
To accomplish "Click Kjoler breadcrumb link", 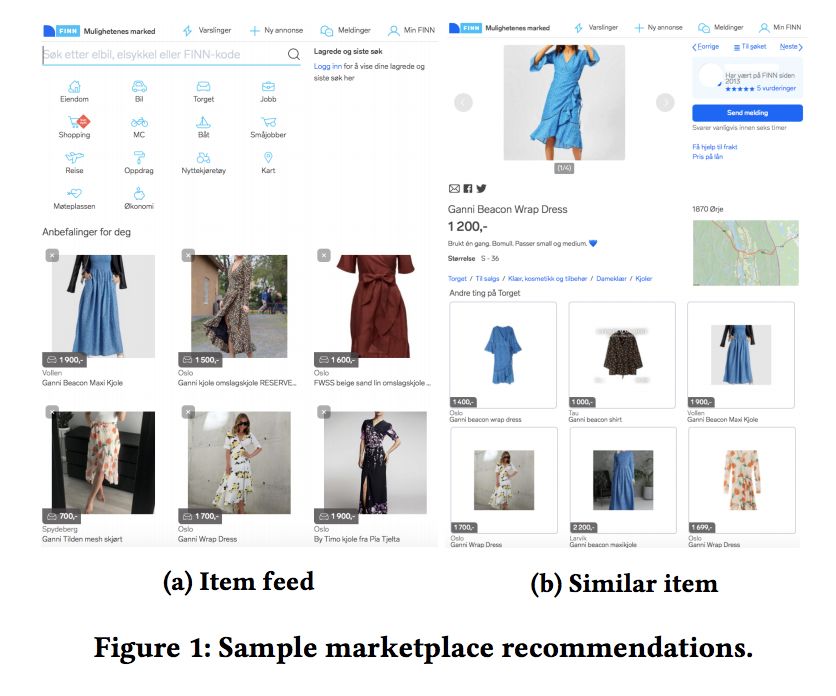I will [x=644, y=278].
